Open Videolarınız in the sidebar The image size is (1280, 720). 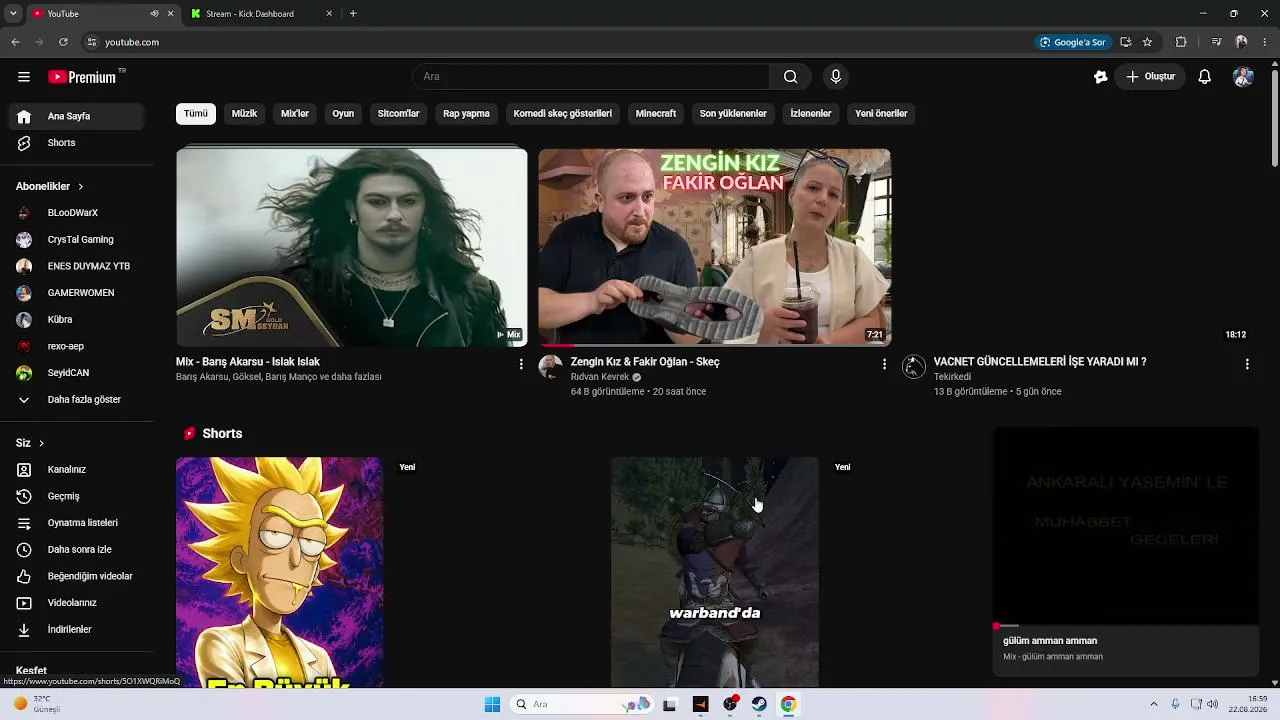[x=76, y=603]
